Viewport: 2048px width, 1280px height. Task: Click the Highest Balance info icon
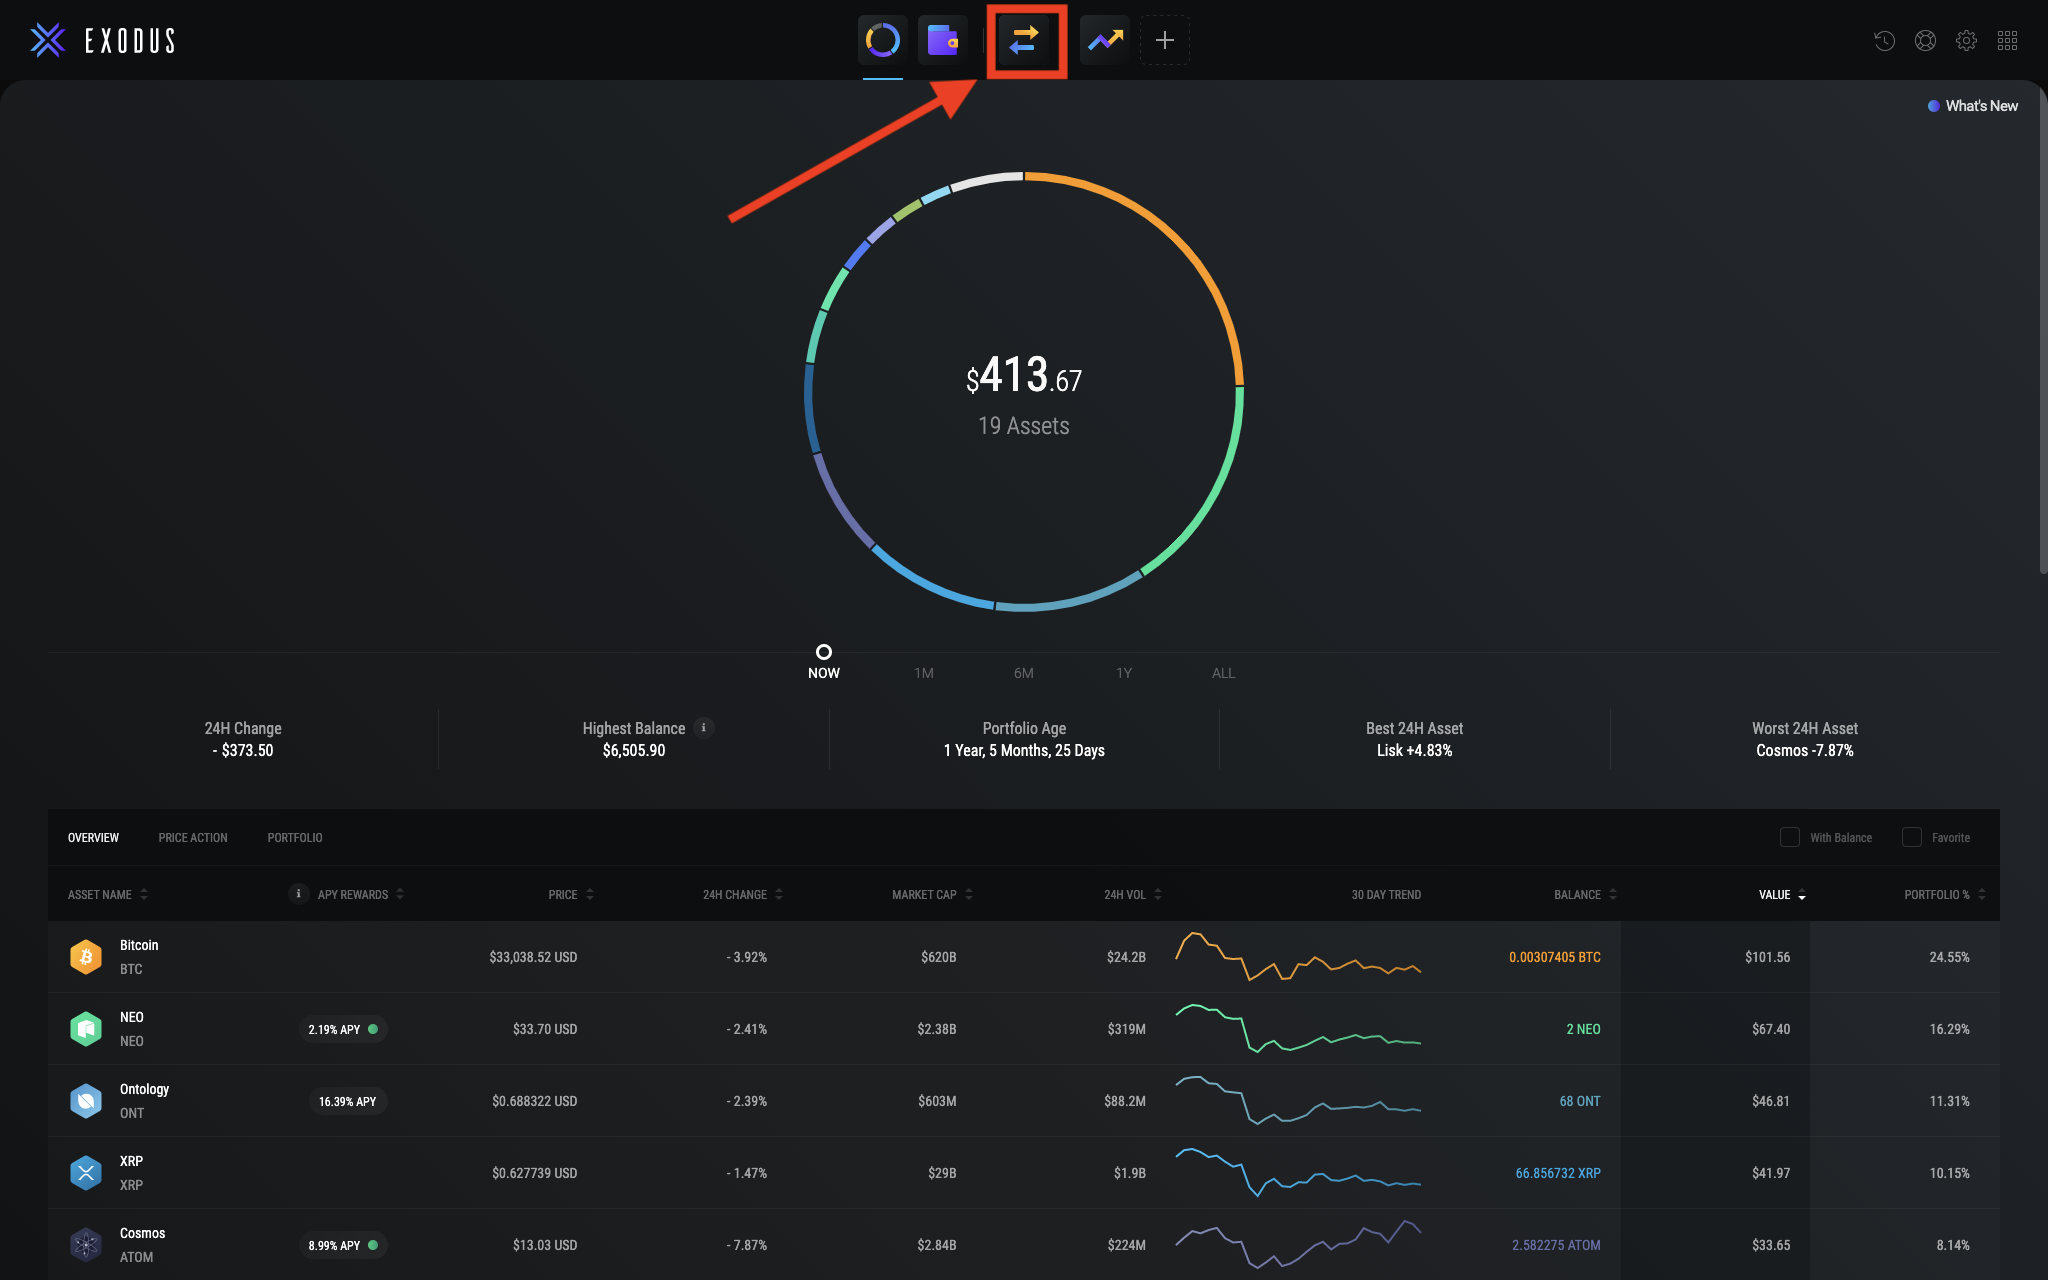point(704,727)
